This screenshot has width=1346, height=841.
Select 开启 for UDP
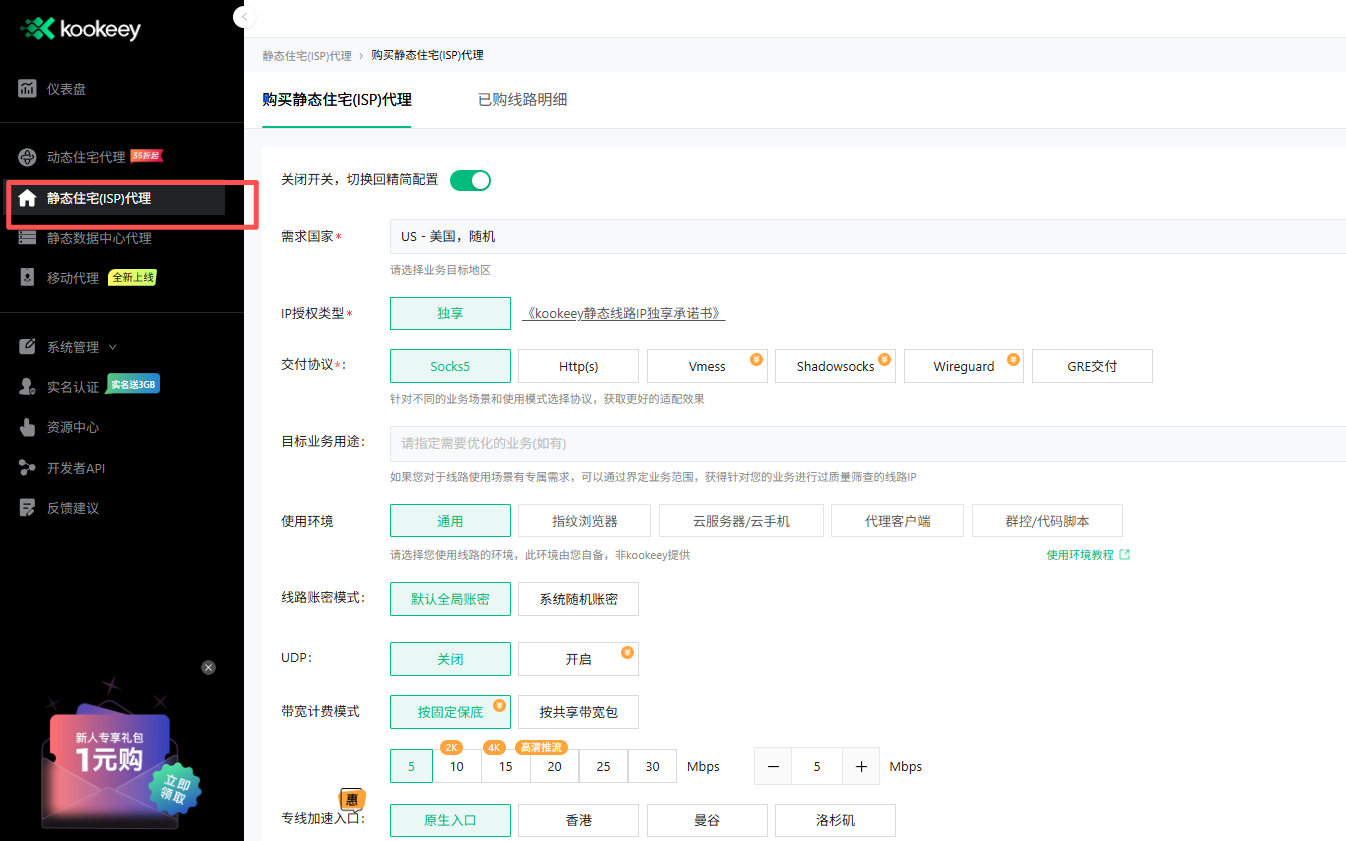(x=578, y=659)
